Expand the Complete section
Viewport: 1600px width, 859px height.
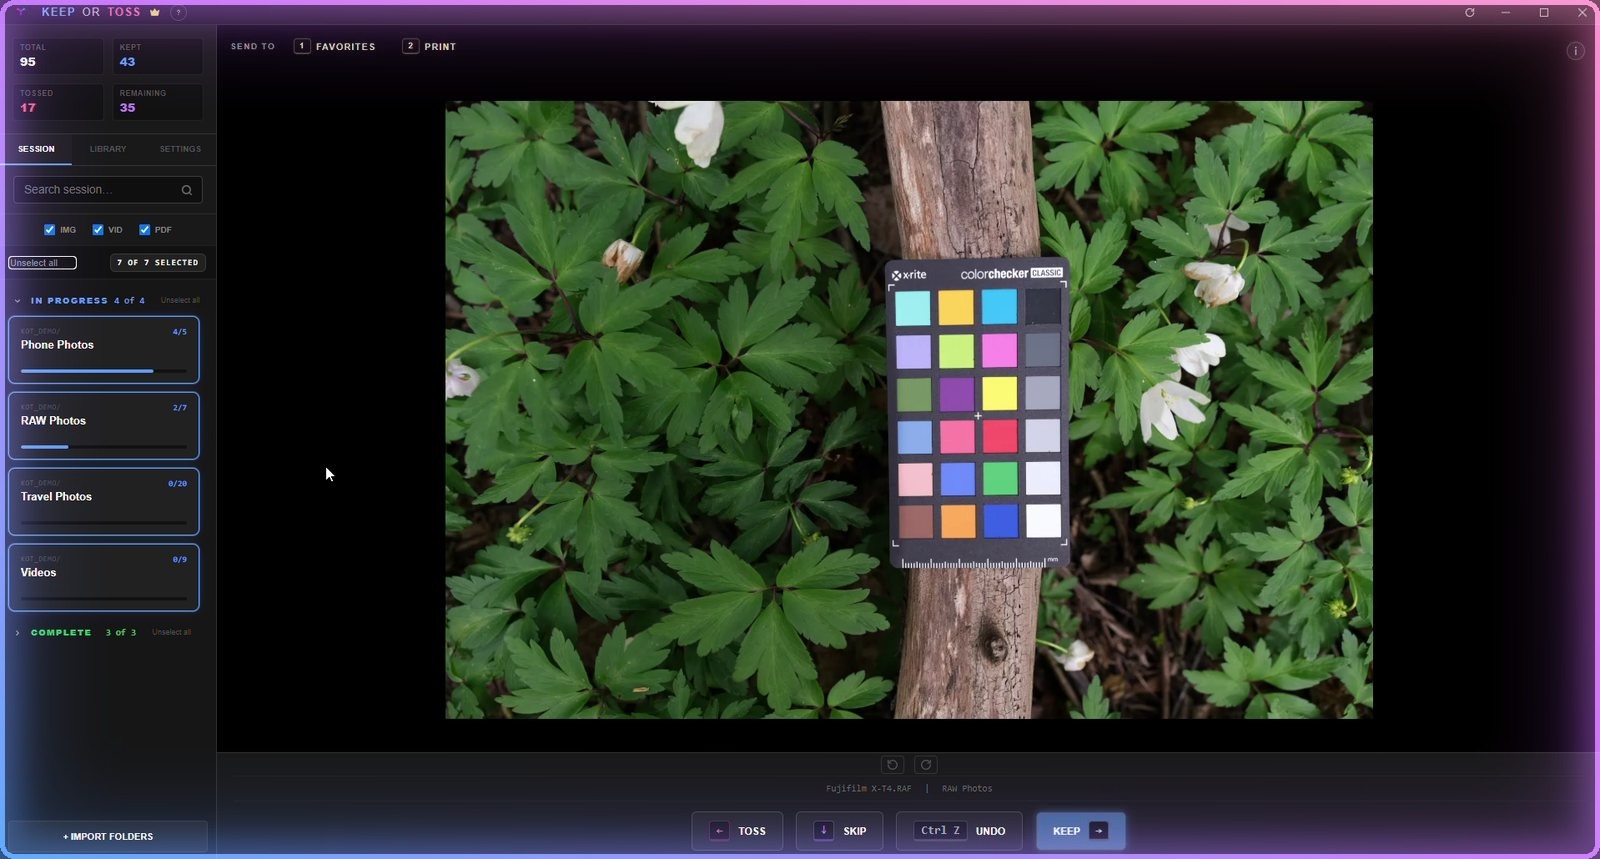(18, 633)
